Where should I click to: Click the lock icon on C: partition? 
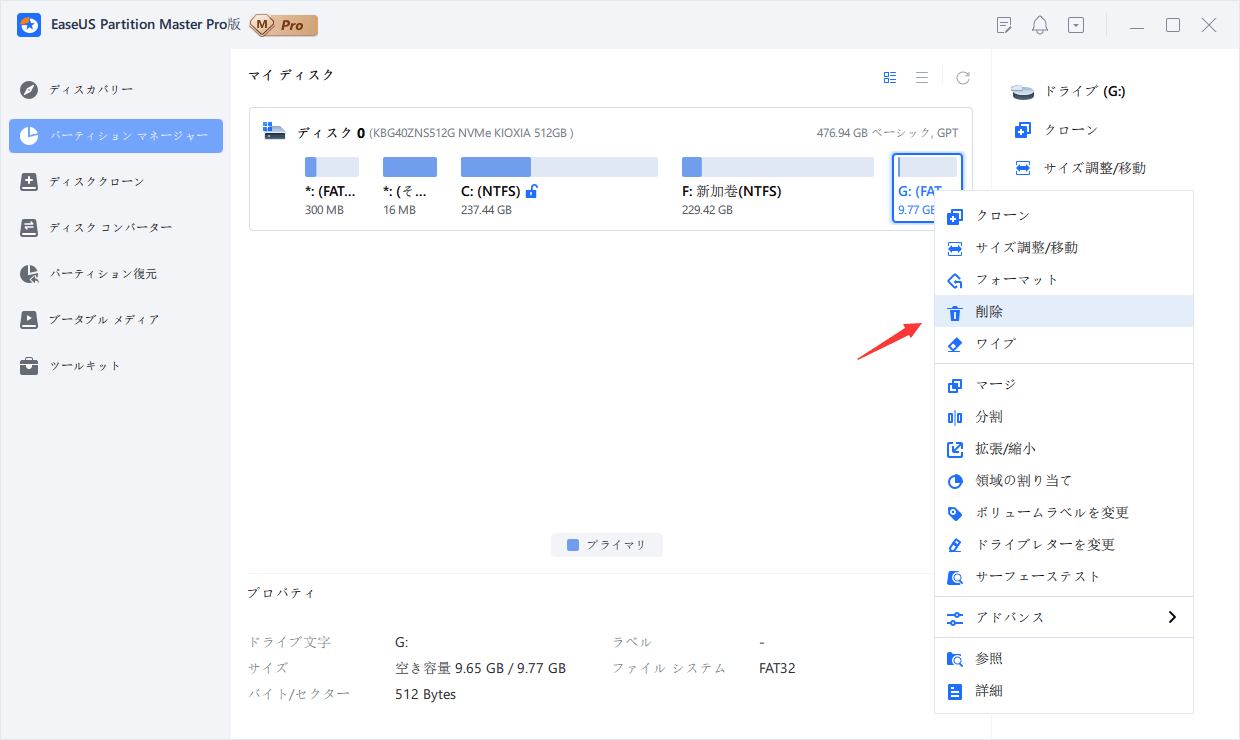pyautogui.click(x=532, y=191)
